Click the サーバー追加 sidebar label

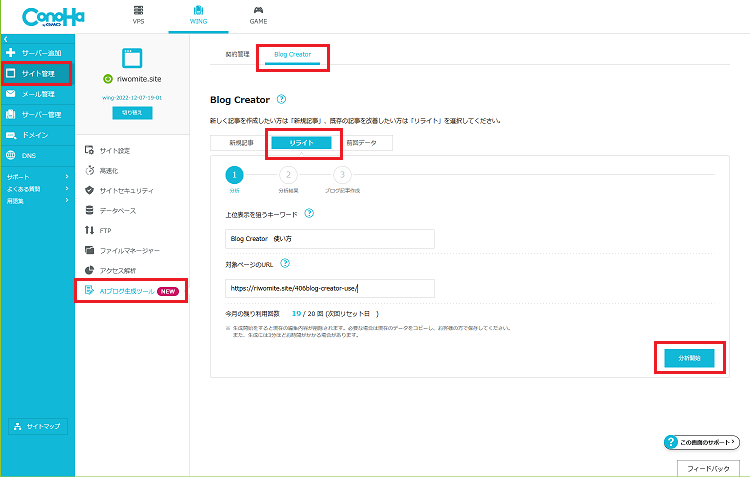pyautogui.click(x=42, y=53)
